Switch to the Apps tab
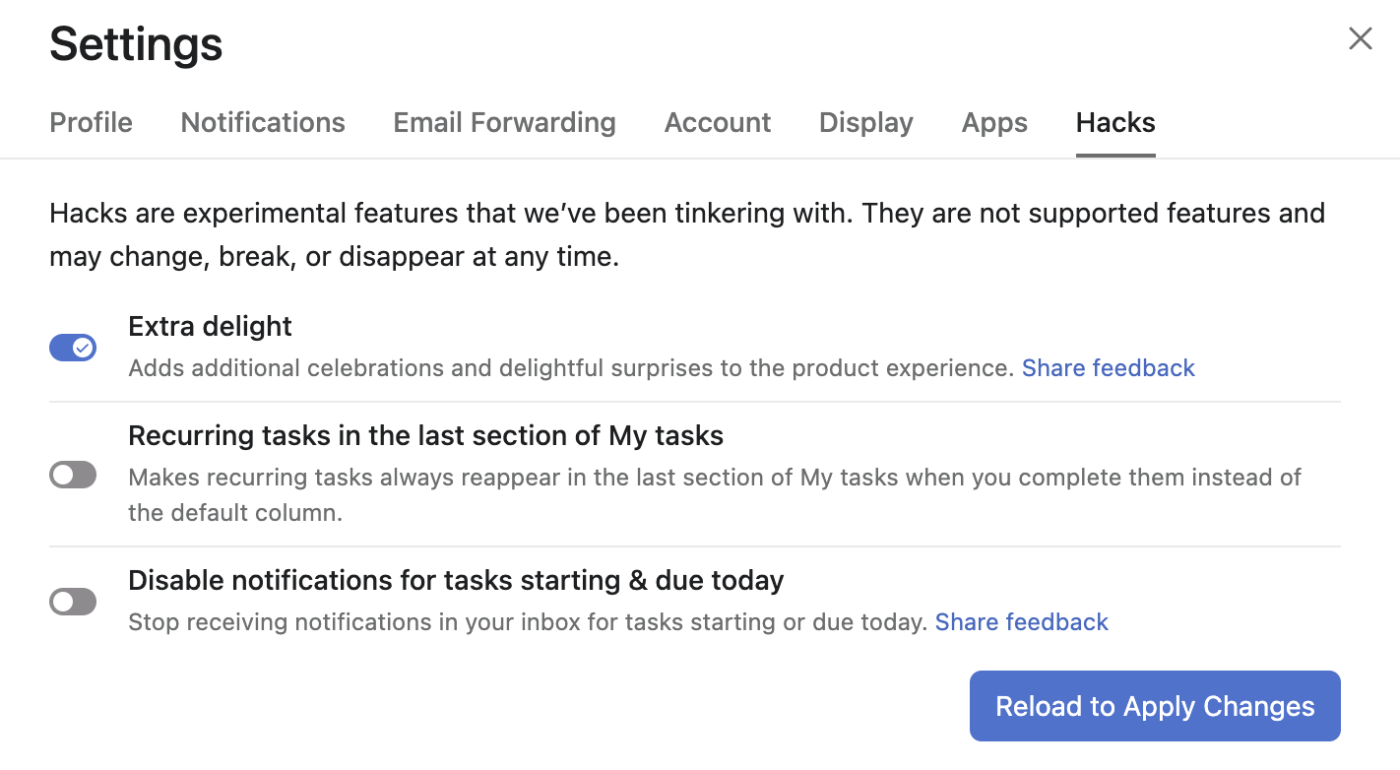This screenshot has width=1400, height=770. tap(994, 123)
